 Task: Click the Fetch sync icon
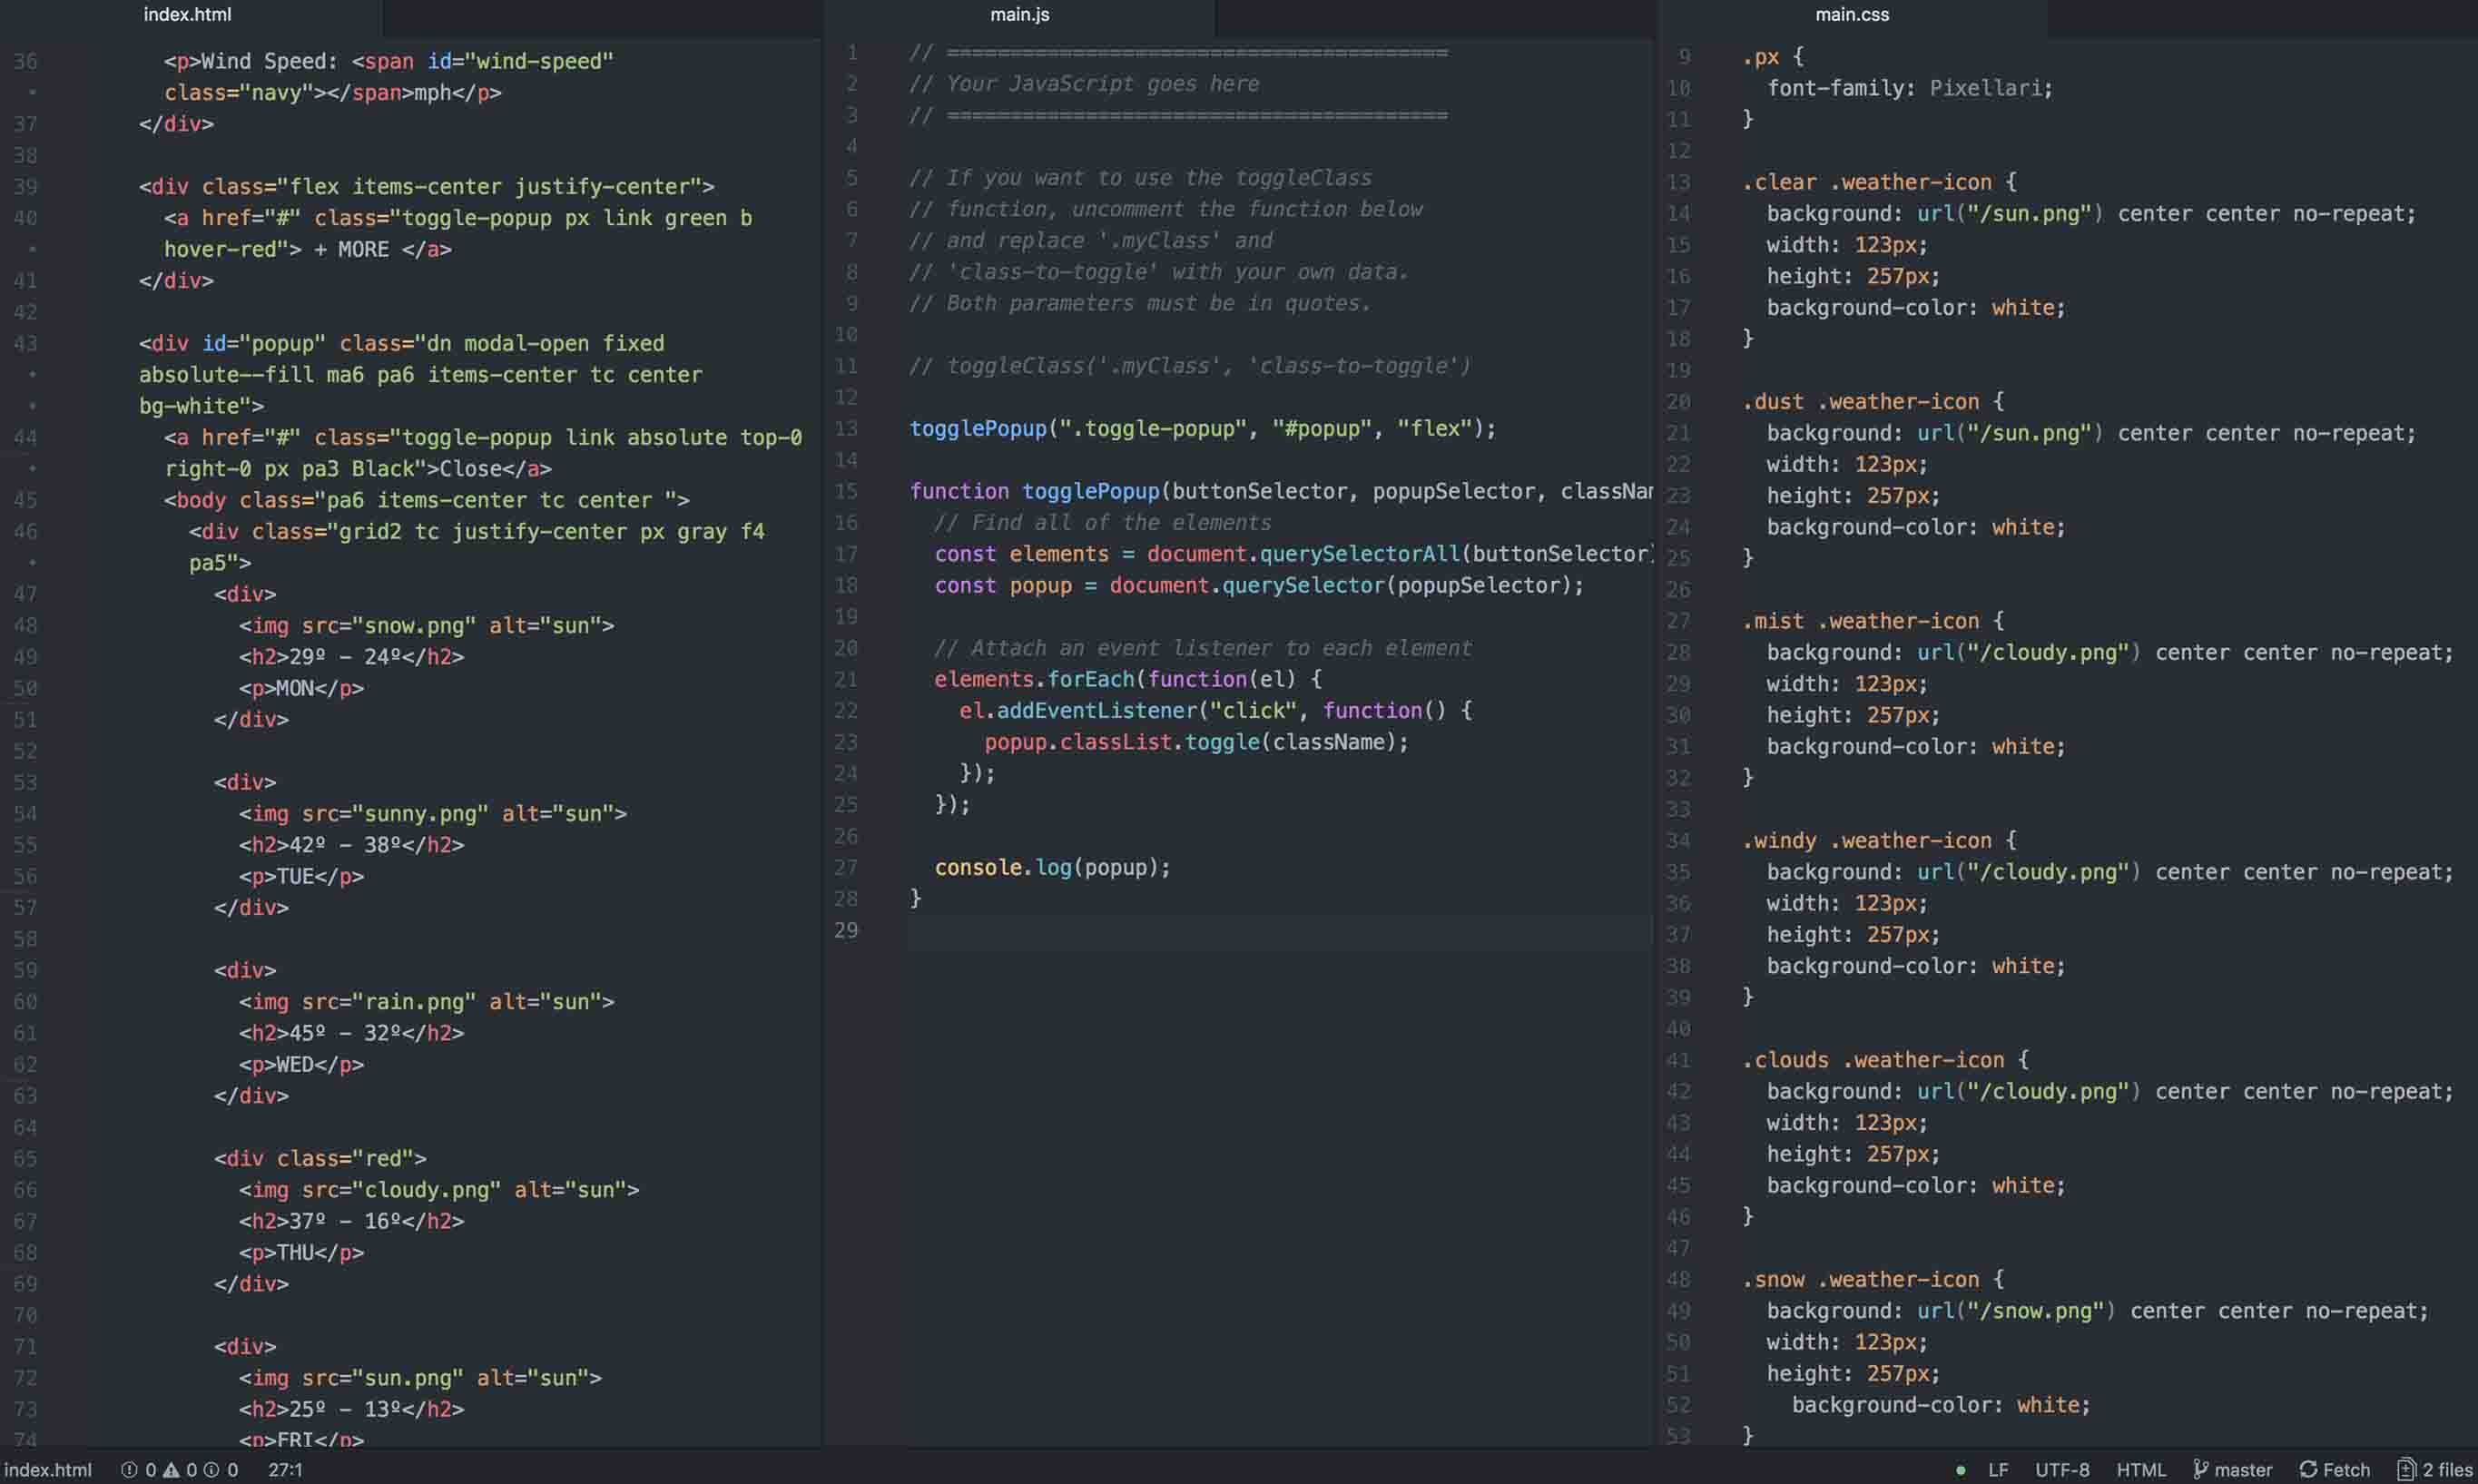(x=2308, y=1470)
